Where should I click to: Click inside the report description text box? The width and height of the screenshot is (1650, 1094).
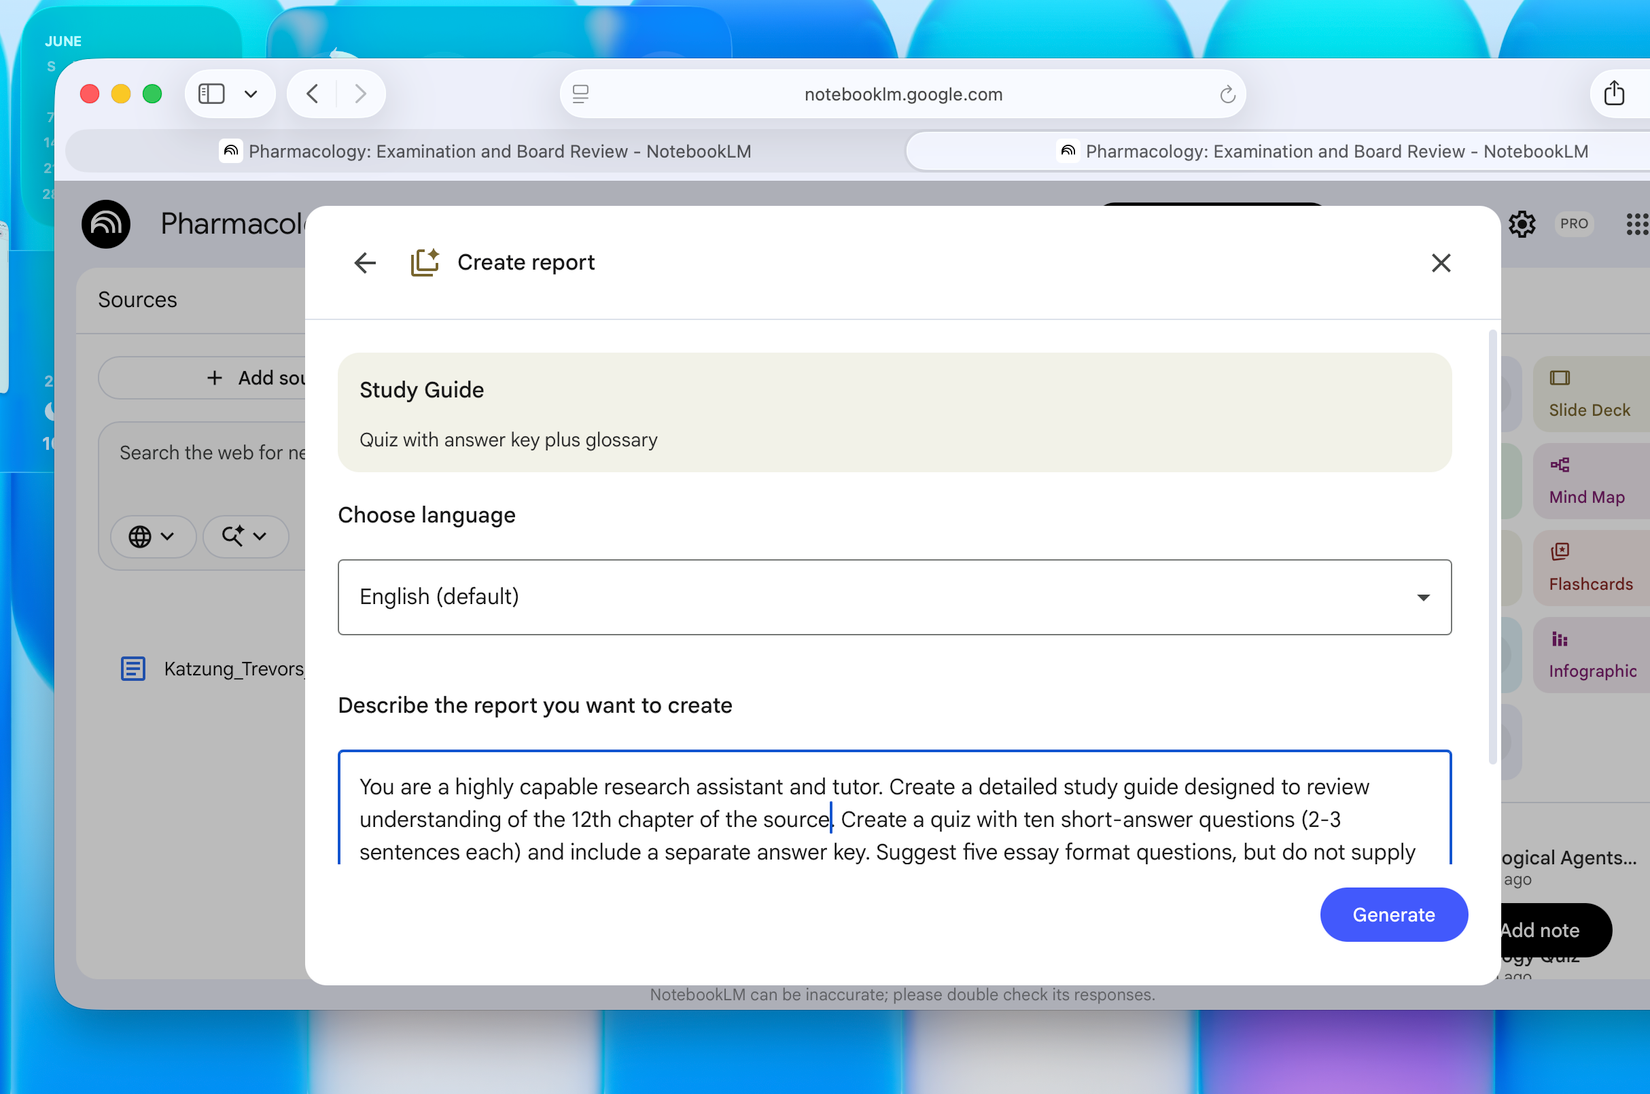(894, 808)
